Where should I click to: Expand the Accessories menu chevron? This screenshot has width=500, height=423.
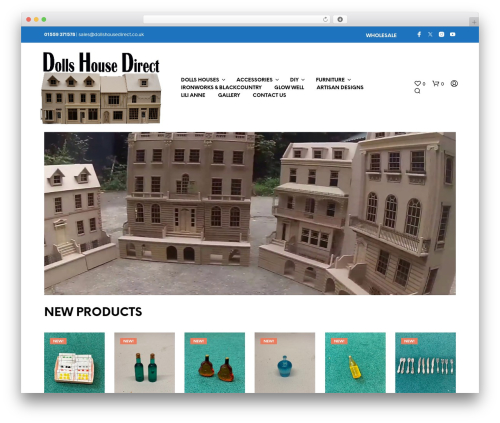[277, 80]
